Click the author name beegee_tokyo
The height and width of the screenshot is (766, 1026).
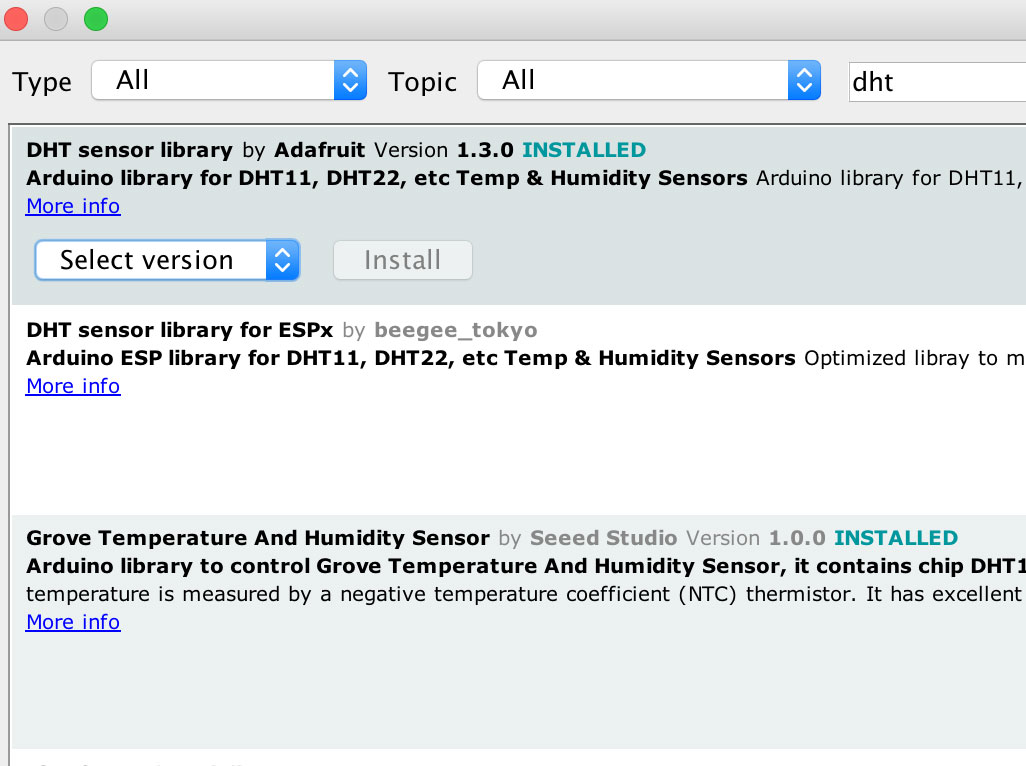[456, 330]
